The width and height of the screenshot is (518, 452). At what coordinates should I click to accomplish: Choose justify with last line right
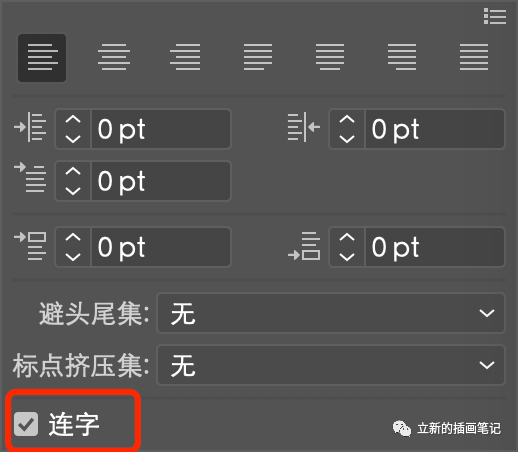coord(402,57)
